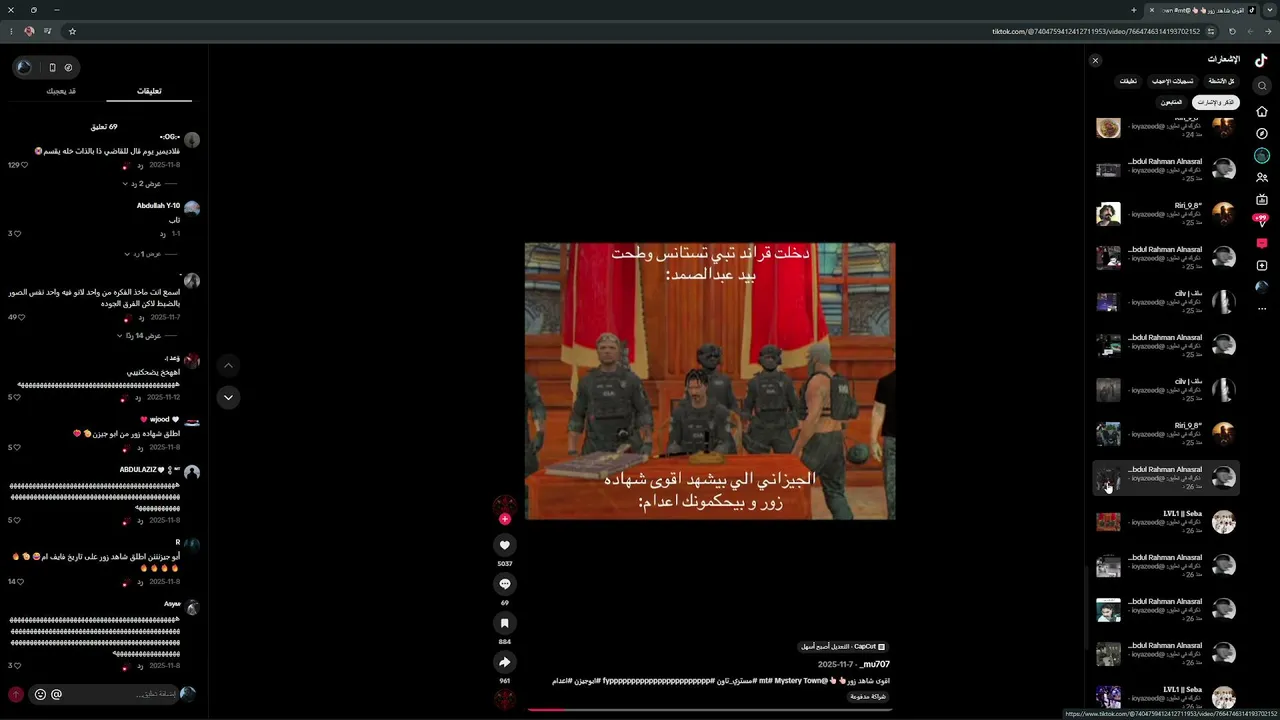Play or pause the courtroom video
Viewport: 1280px width, 720px height.
pyautogui.click(x=710, y=381)
